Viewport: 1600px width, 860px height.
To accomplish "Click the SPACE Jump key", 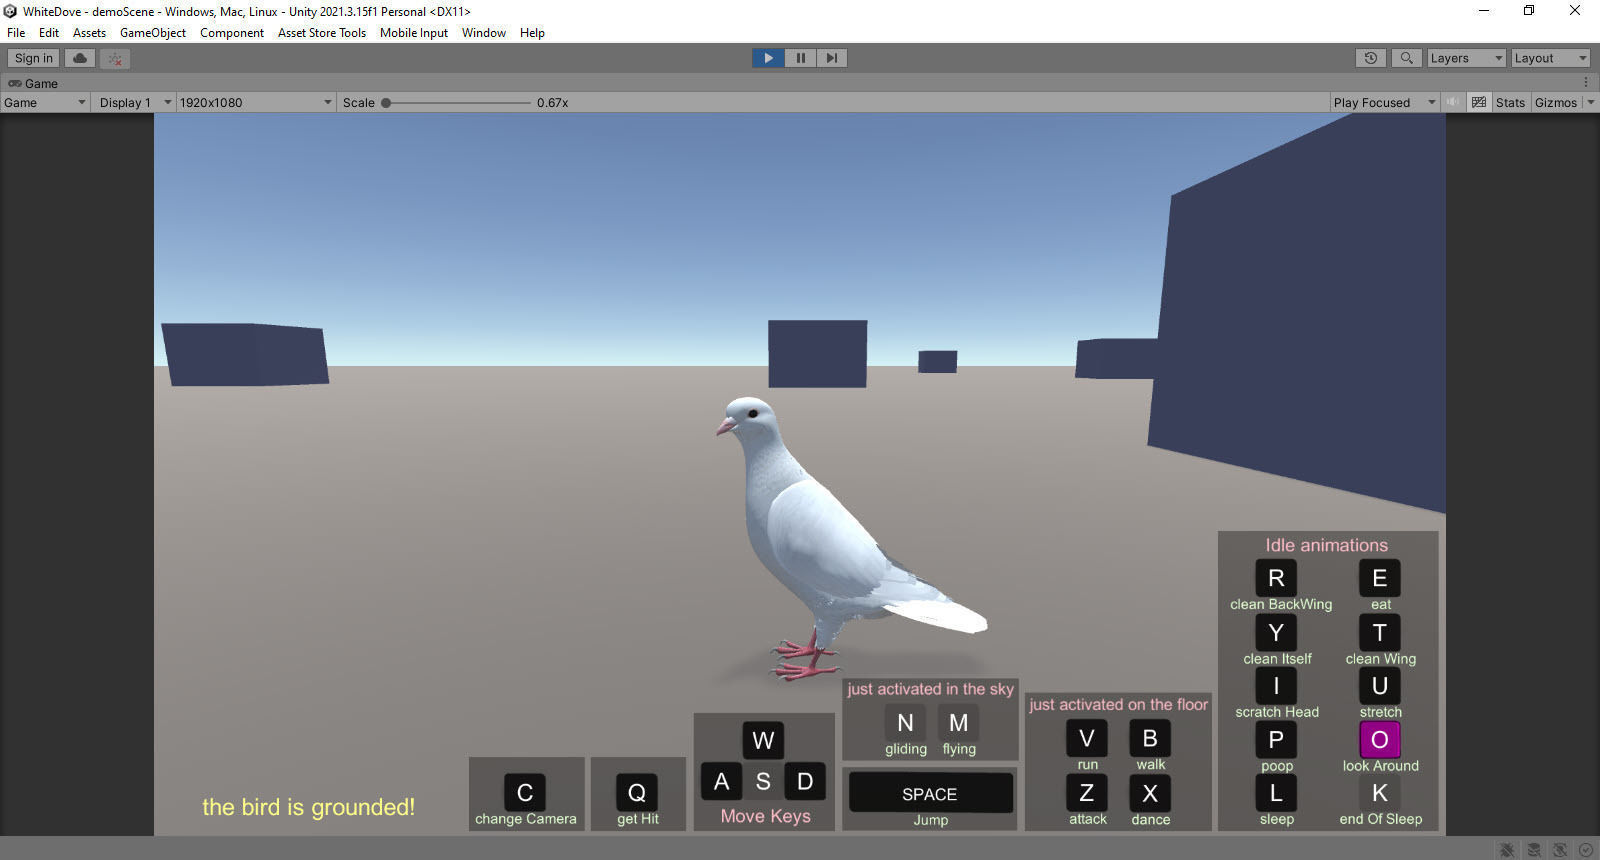I will pos(930,794).
